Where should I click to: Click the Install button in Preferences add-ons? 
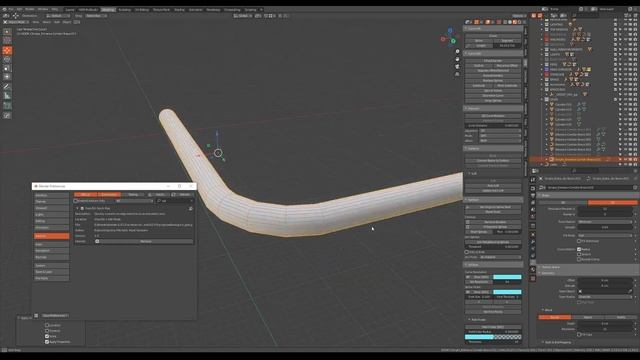coord(158,195)
